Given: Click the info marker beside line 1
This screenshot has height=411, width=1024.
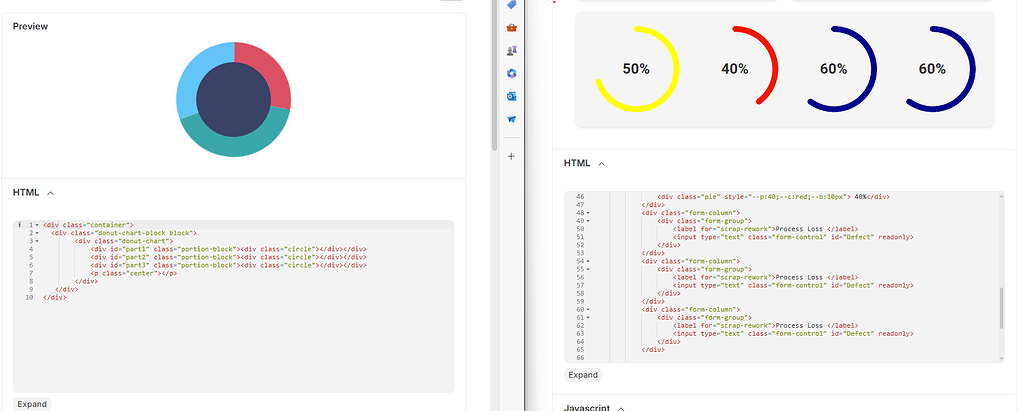Looking at the screenshot, I should tap(20, 224).
